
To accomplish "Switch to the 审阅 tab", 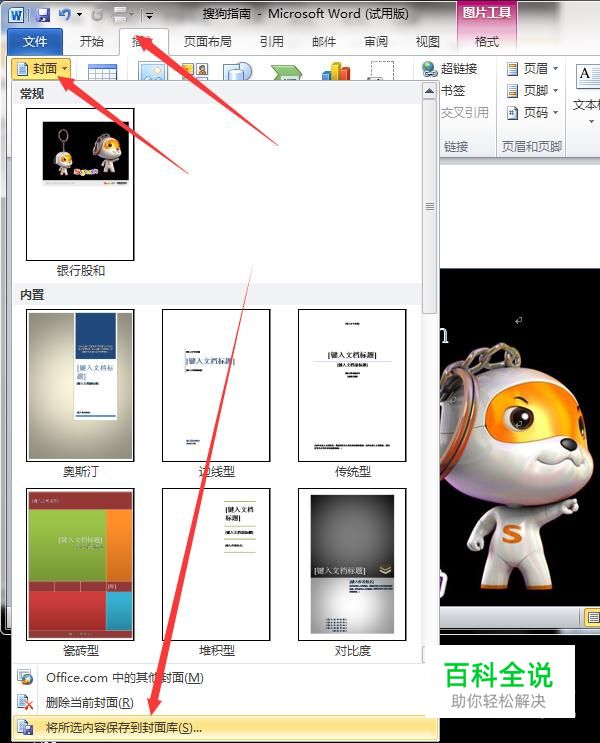I will 376,42.
